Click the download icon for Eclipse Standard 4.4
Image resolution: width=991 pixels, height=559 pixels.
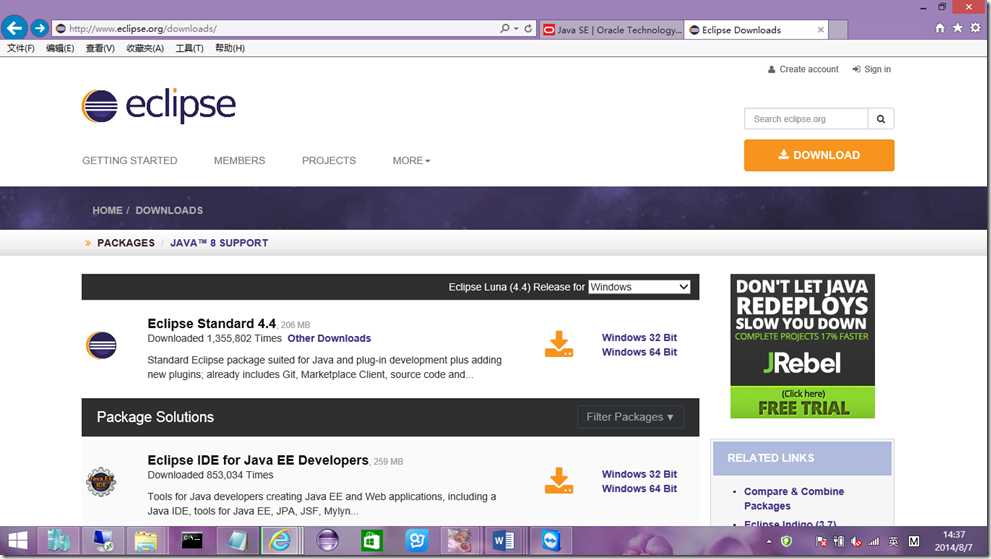(x=559, y=344)
